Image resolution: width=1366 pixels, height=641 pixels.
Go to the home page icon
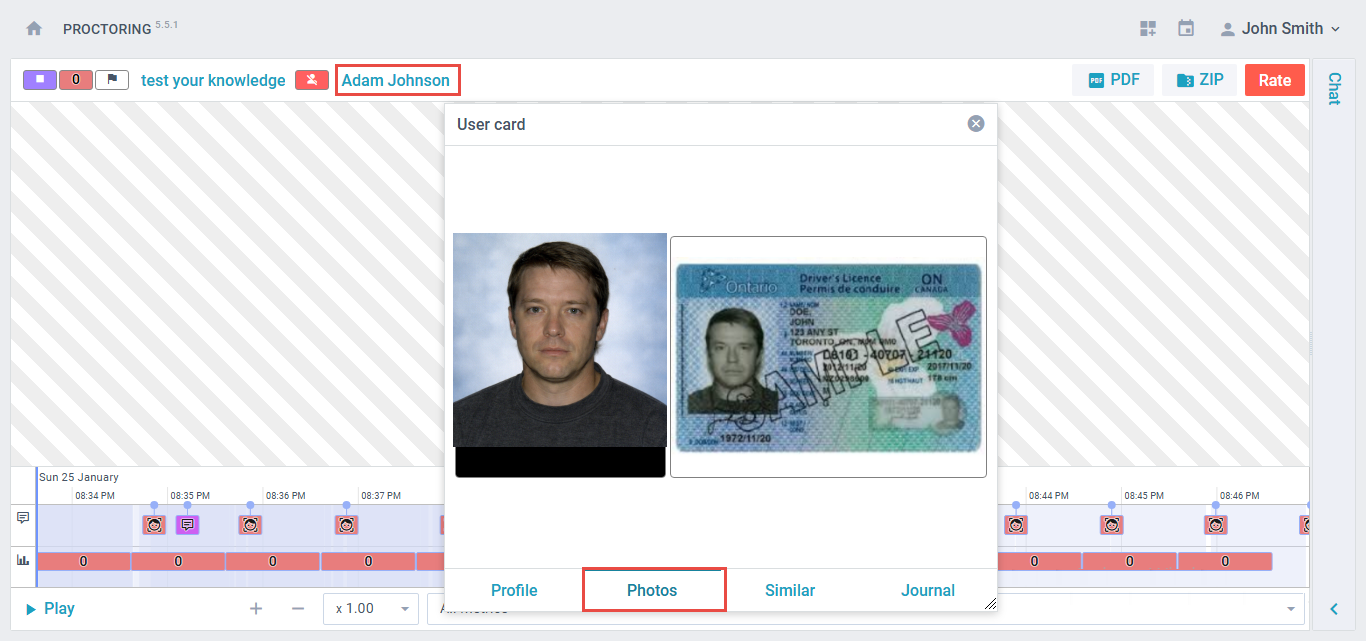coord(34,29)
